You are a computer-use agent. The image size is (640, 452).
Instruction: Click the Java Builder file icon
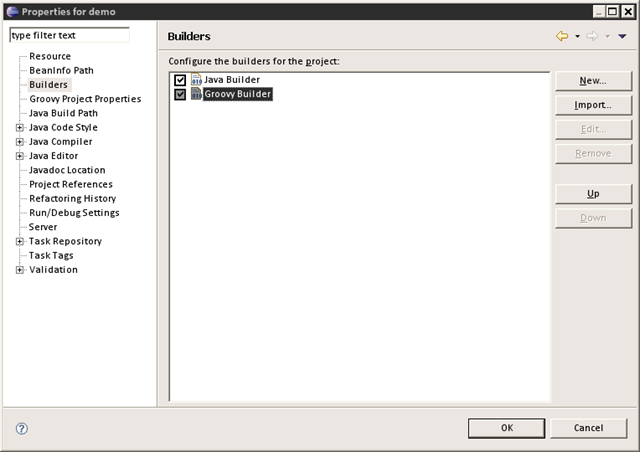coord(196,79)
